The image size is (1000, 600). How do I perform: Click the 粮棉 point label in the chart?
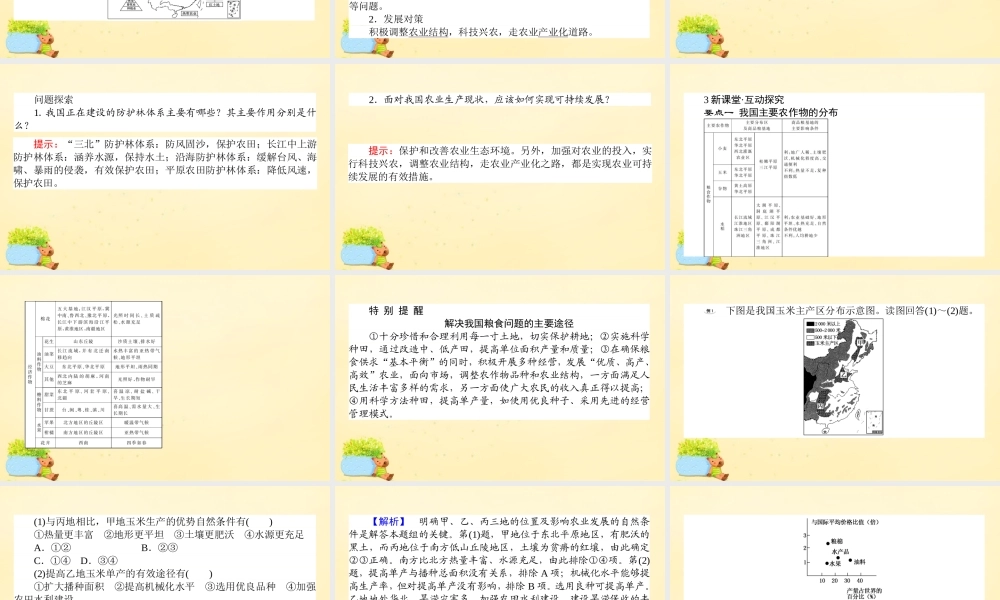(x=837, y=541)
